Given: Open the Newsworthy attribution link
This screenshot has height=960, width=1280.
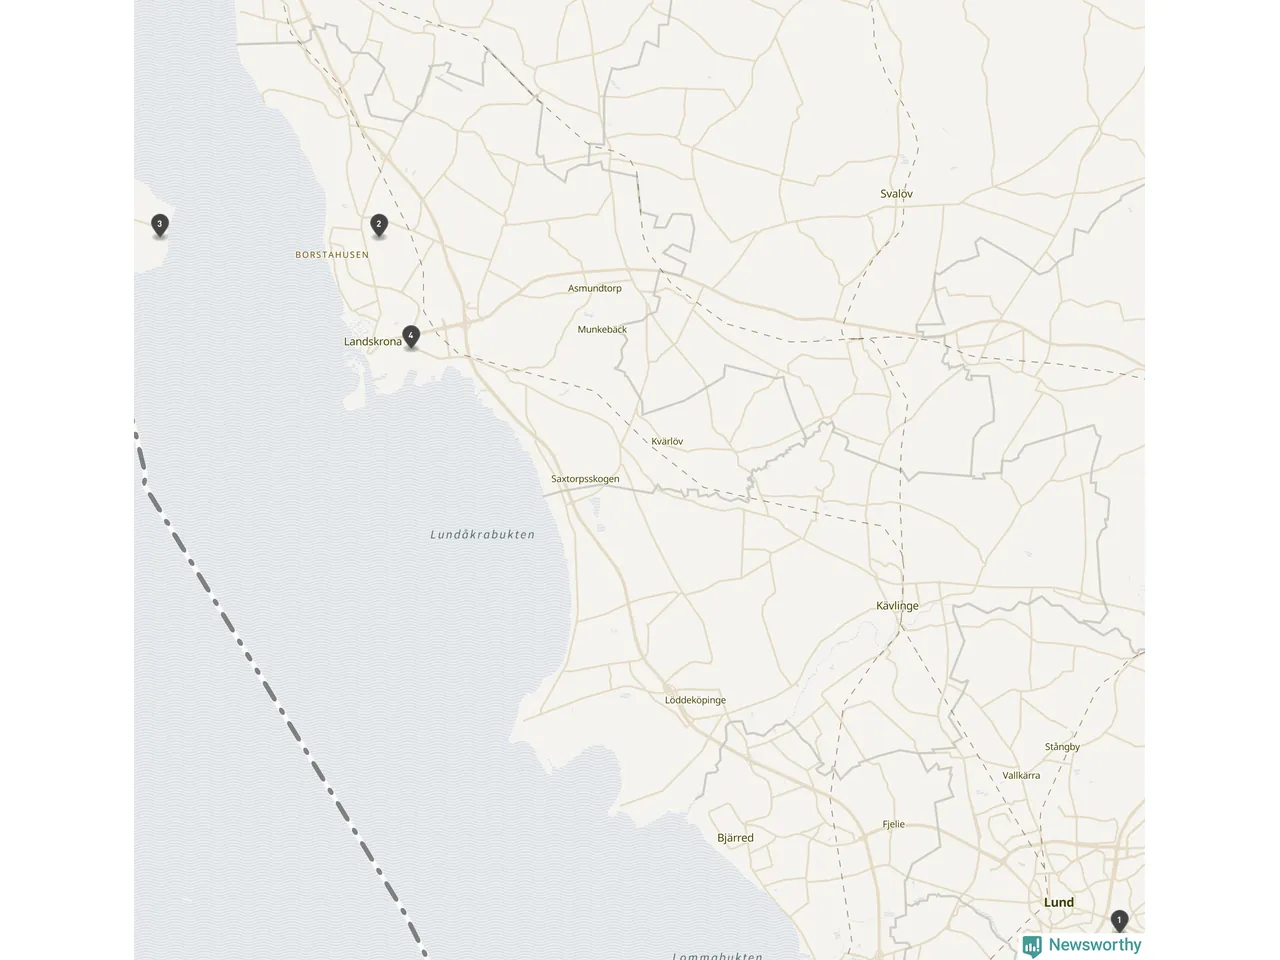Looking at the screenshot, I should (1082, 945).
